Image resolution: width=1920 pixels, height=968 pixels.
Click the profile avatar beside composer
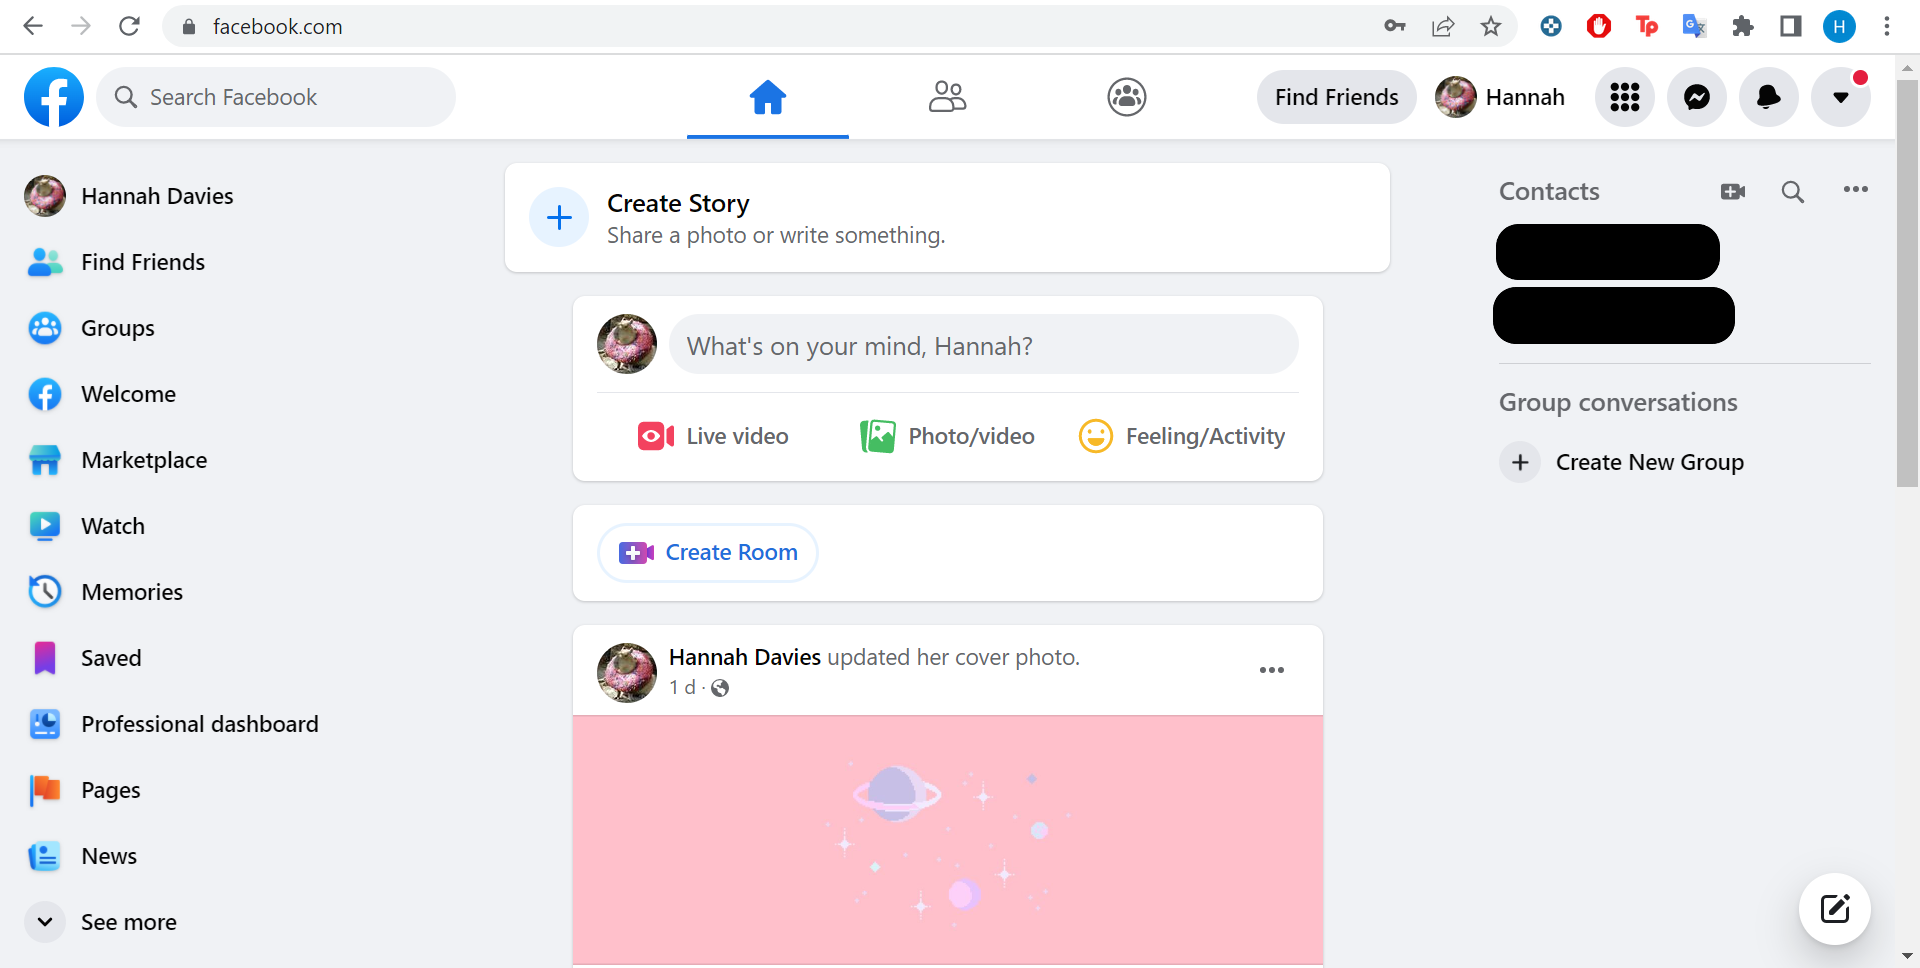tap(627, 344)
